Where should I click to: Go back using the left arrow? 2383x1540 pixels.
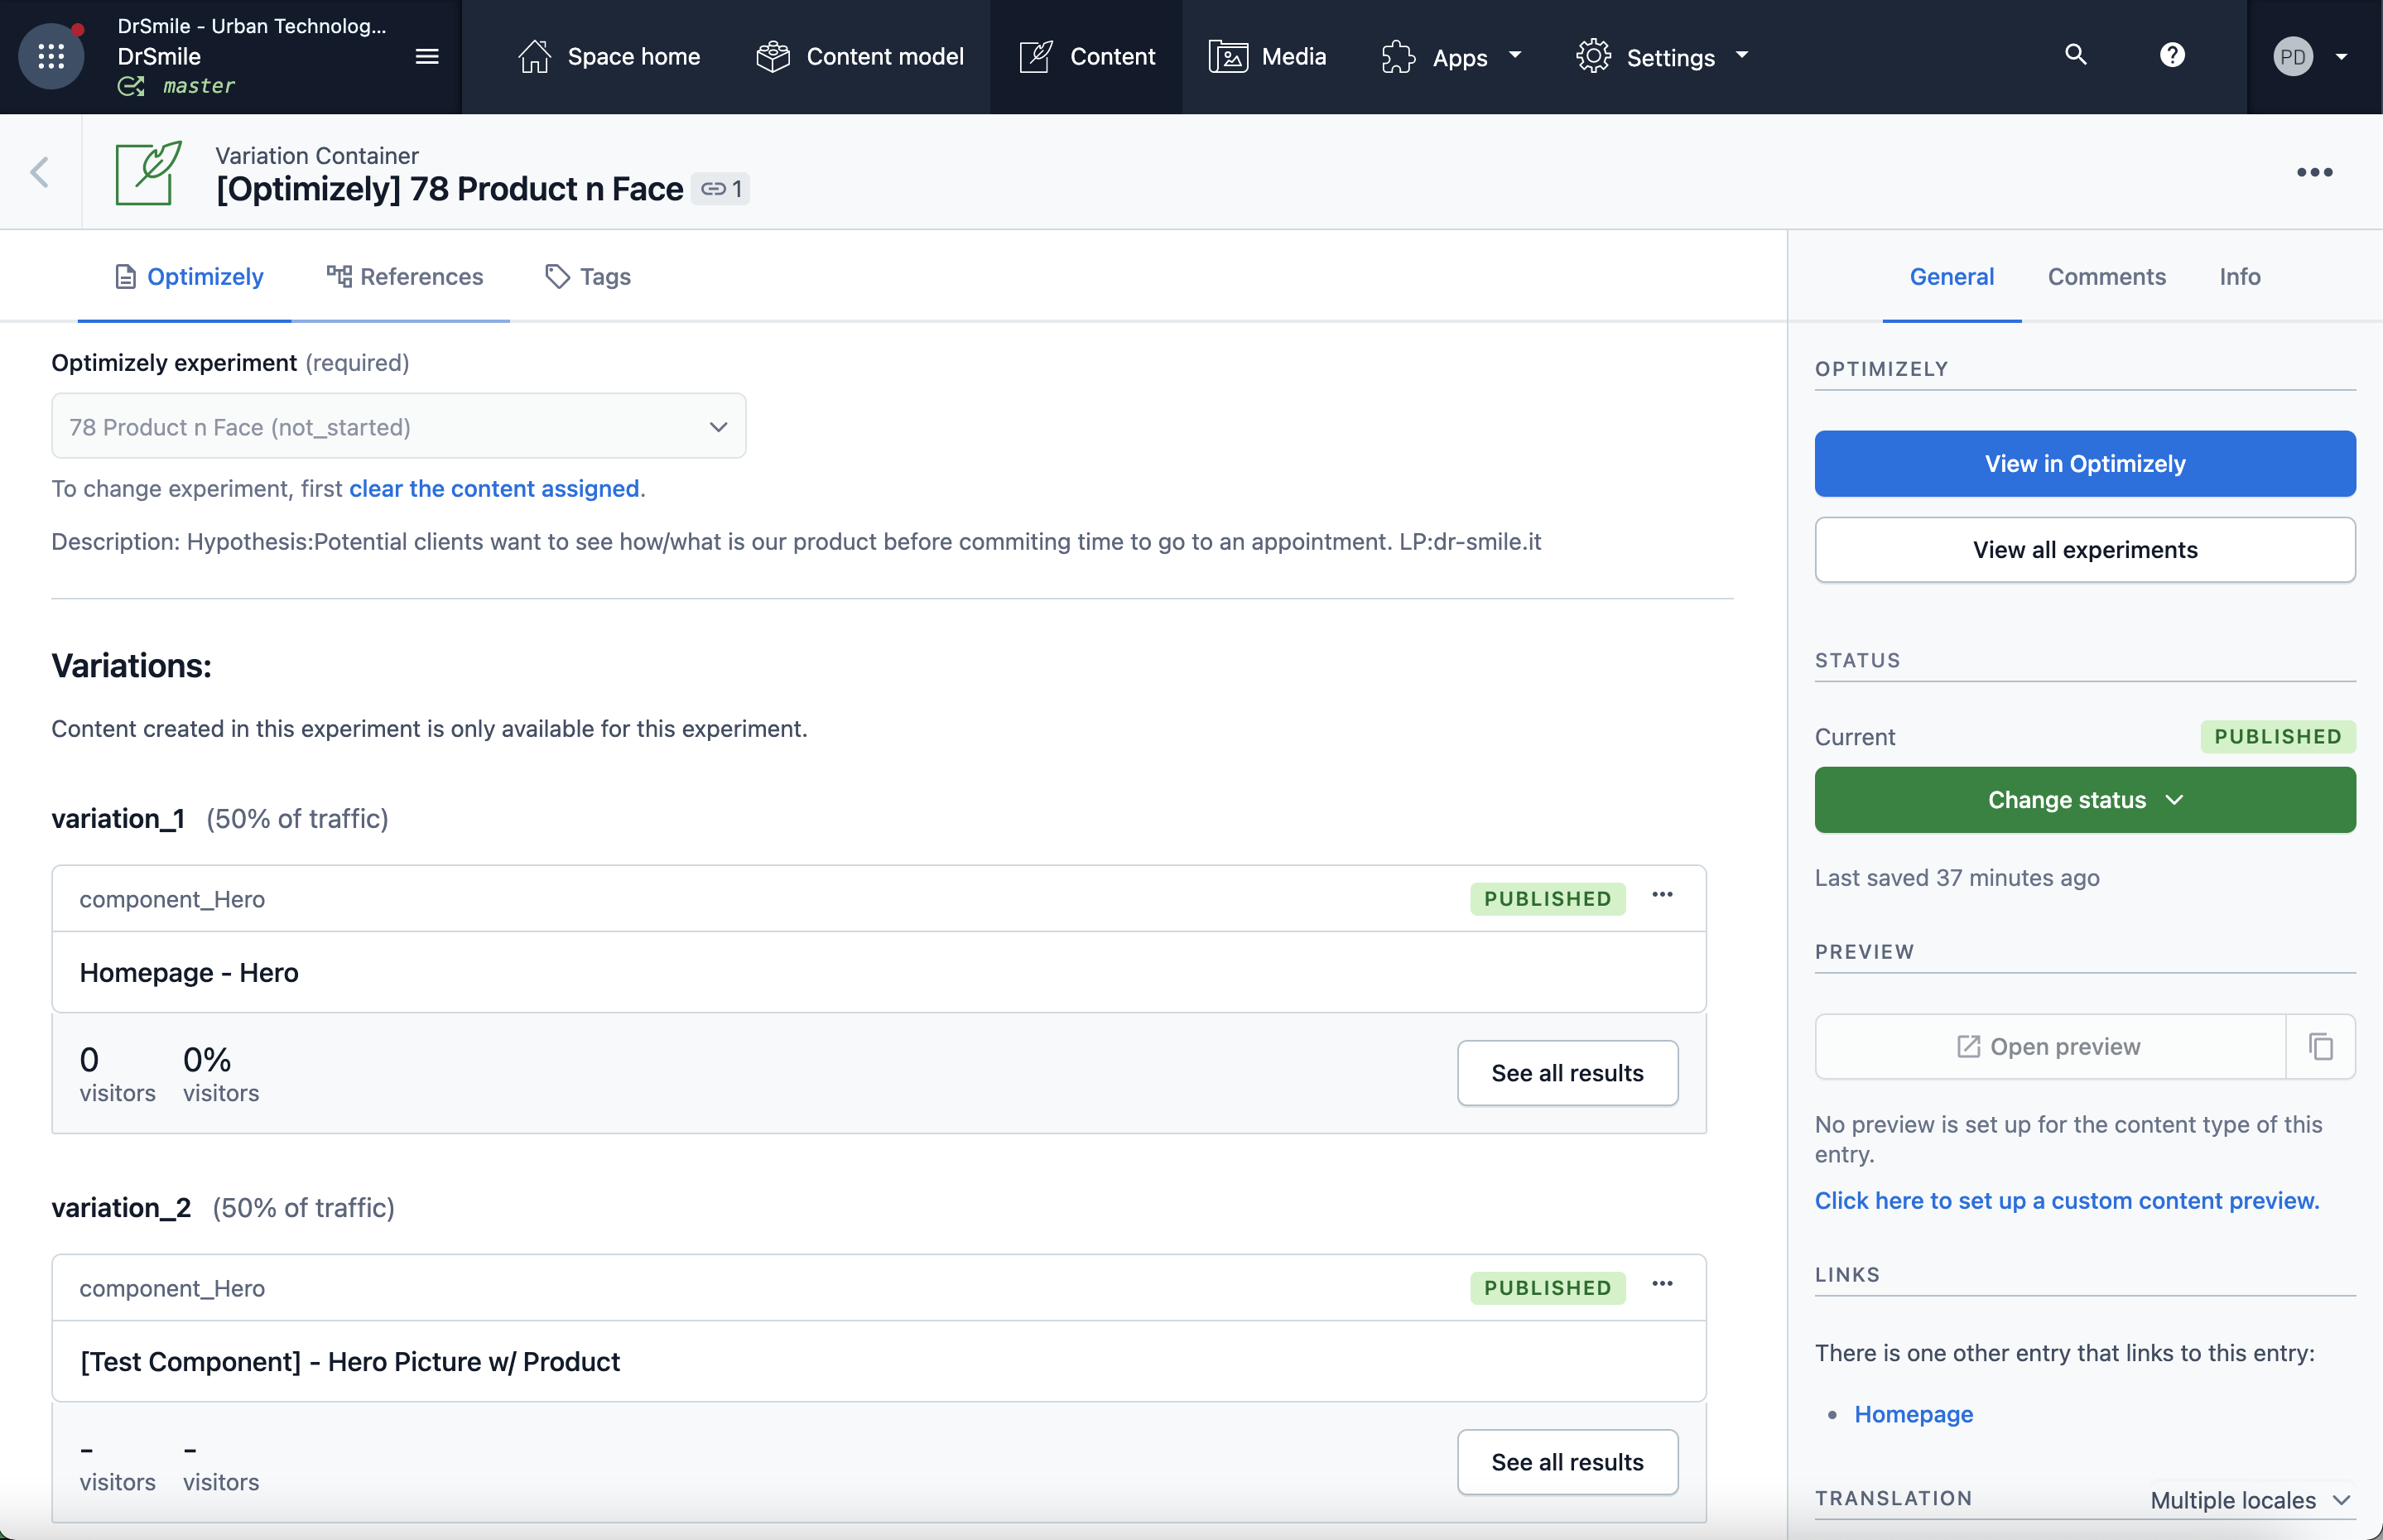[x=40, y=172]
